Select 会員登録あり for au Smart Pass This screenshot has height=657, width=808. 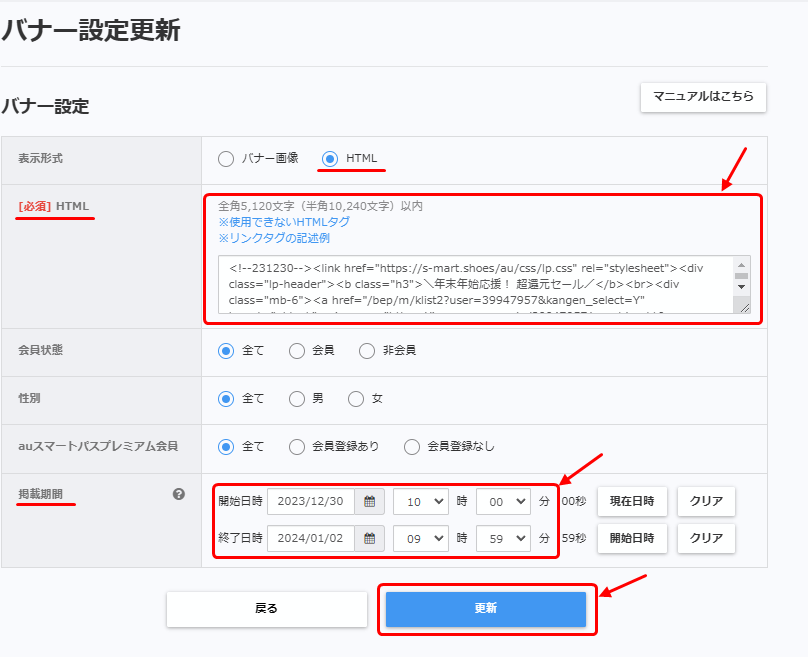point(296,447)
